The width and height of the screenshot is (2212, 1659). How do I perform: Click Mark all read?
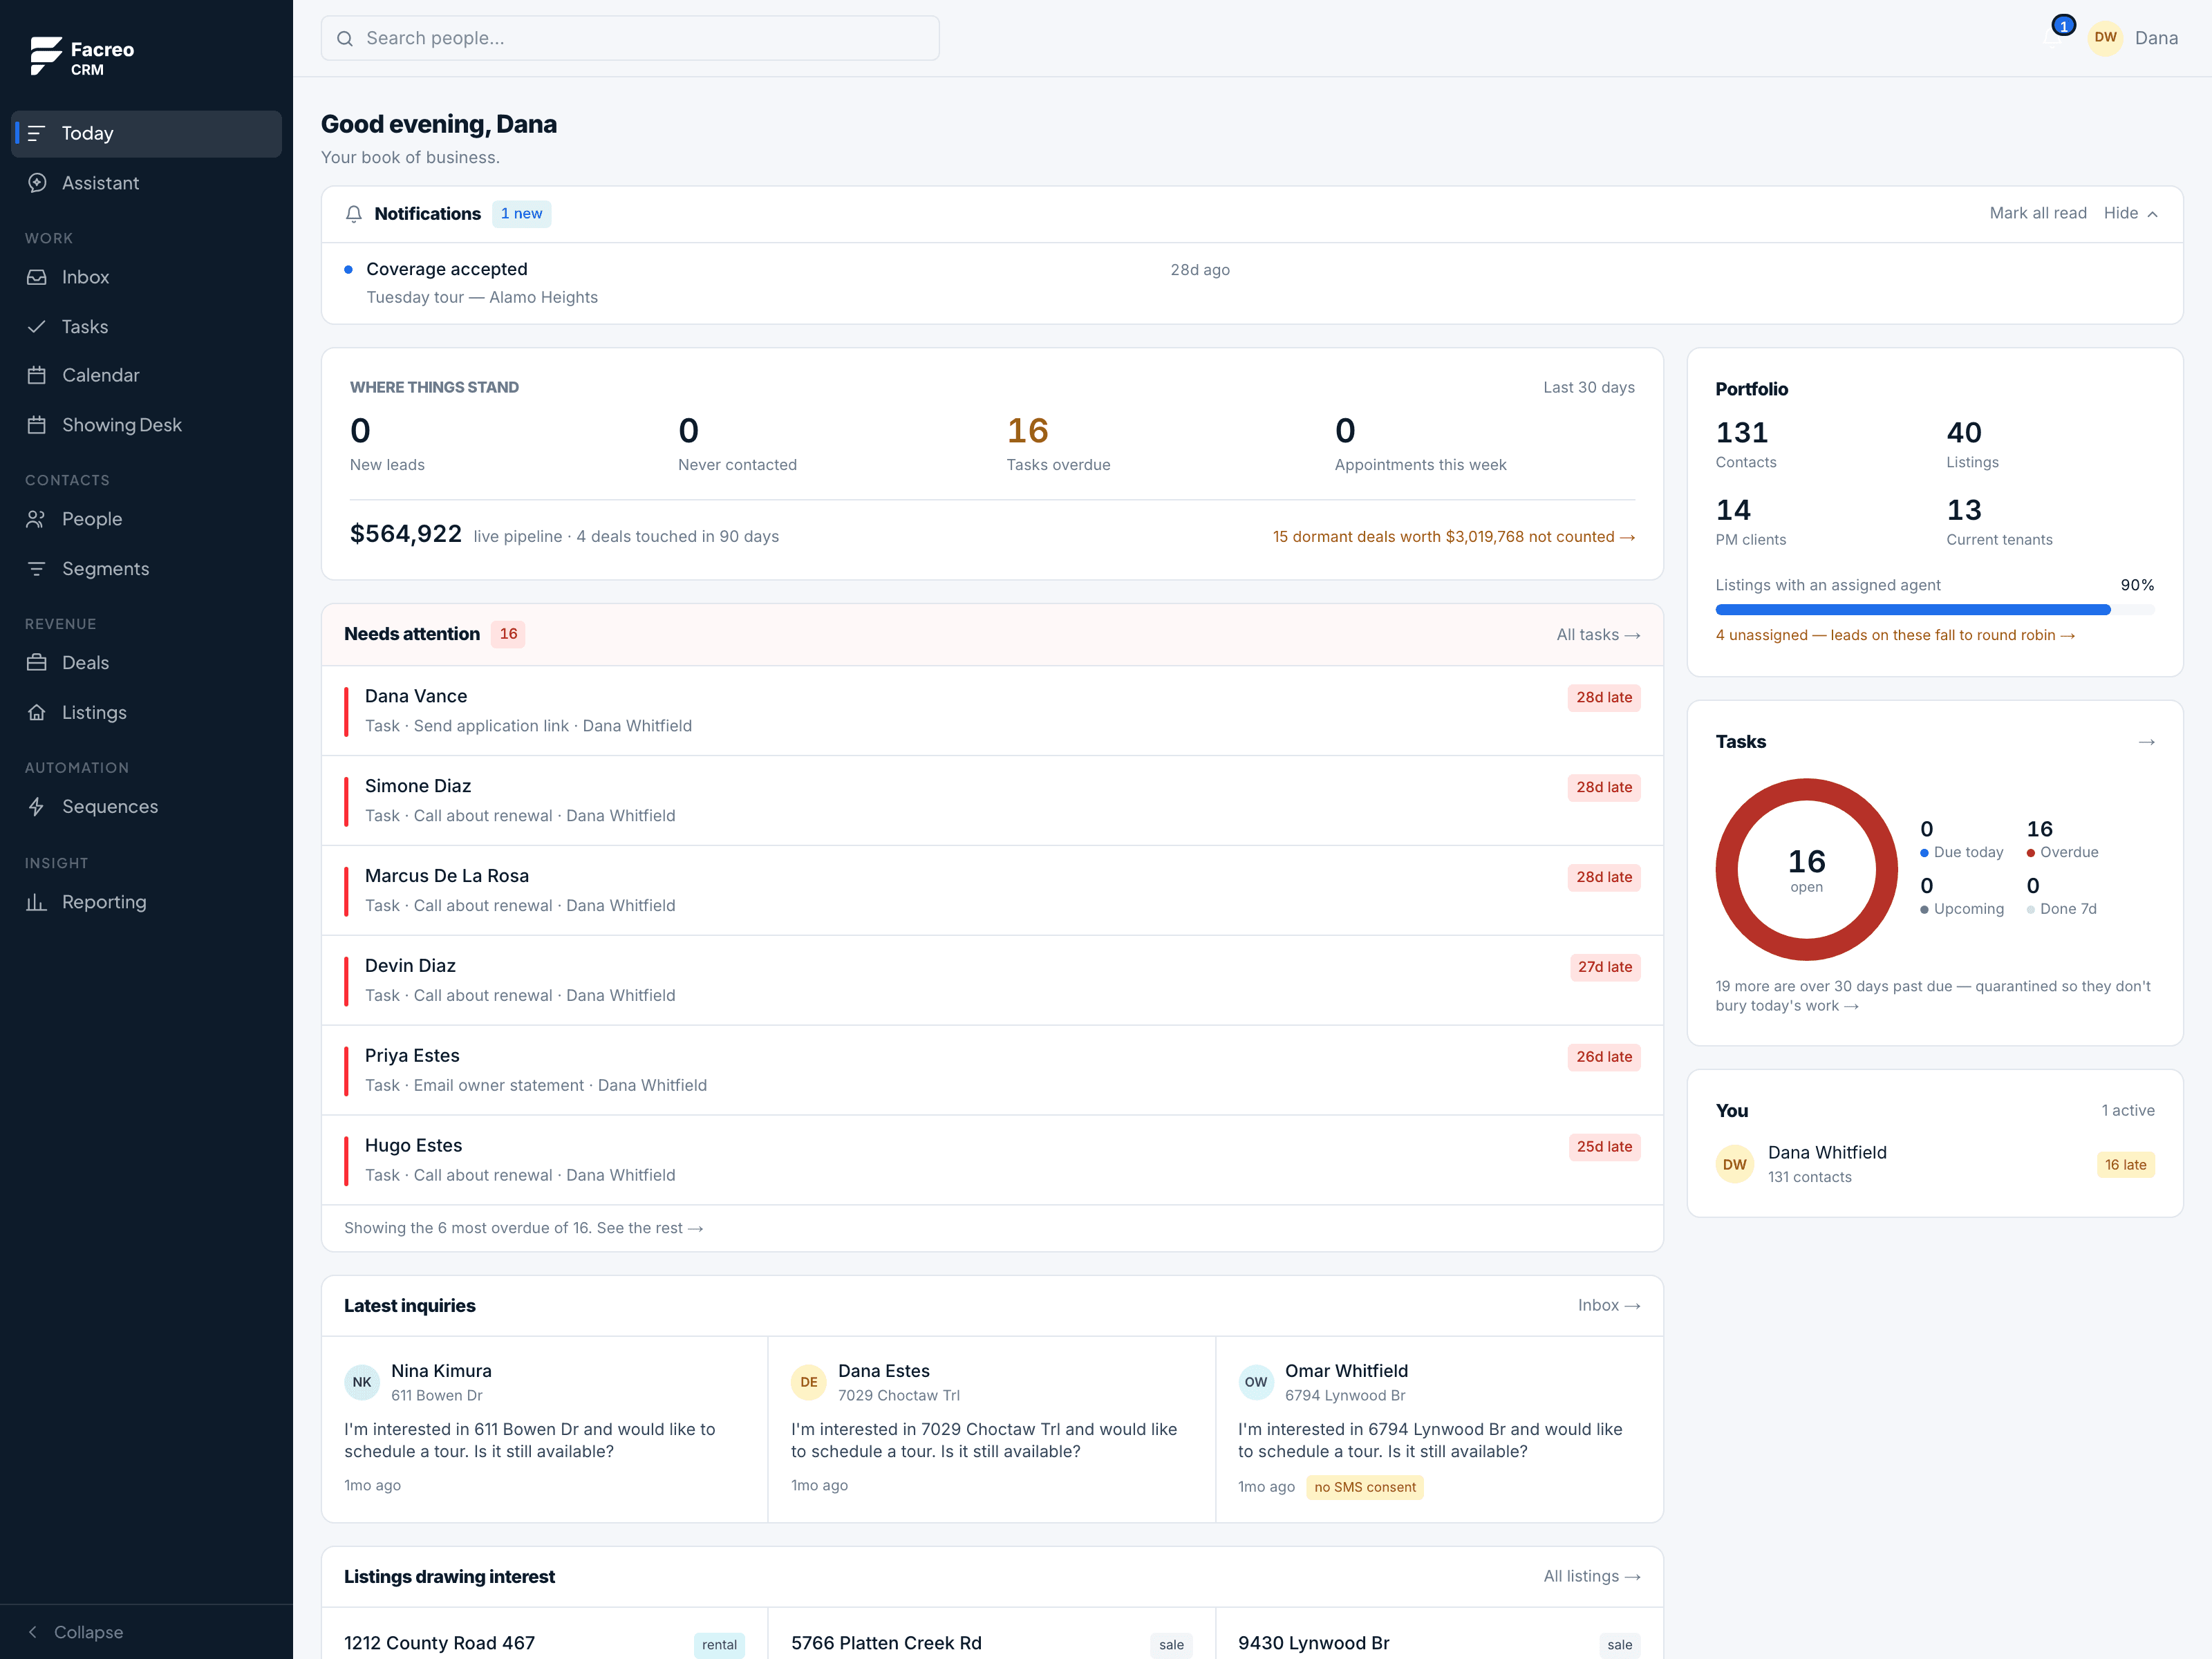2037,213
